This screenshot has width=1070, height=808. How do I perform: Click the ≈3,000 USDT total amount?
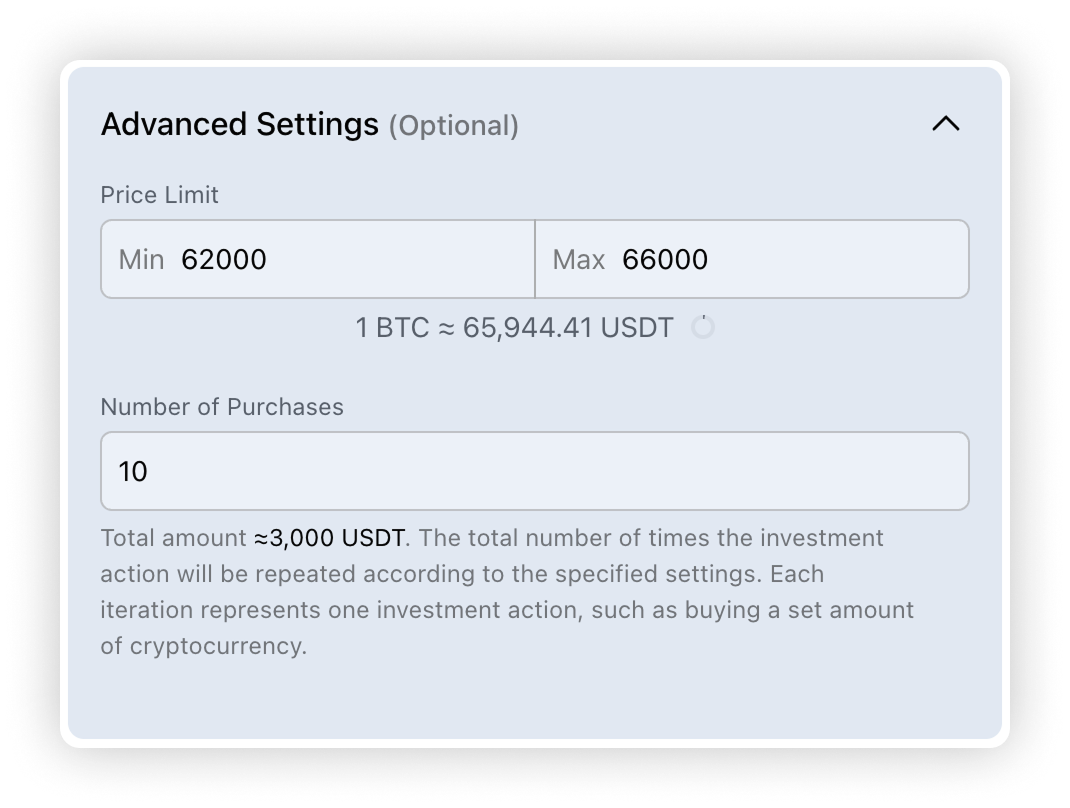pos(329,538)
